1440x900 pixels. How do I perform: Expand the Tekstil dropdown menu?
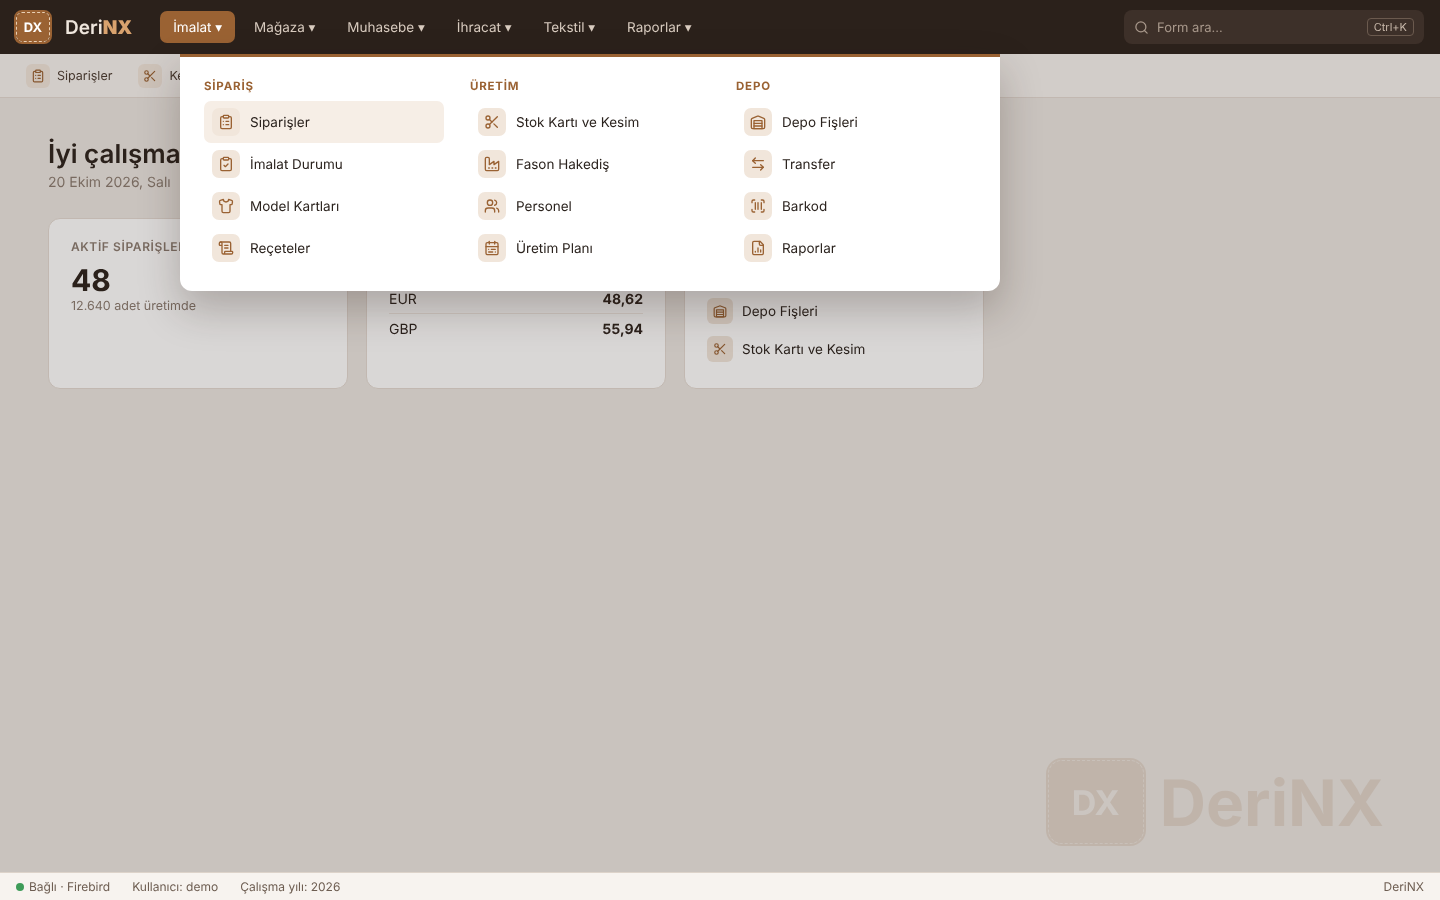tap(570, 27)
